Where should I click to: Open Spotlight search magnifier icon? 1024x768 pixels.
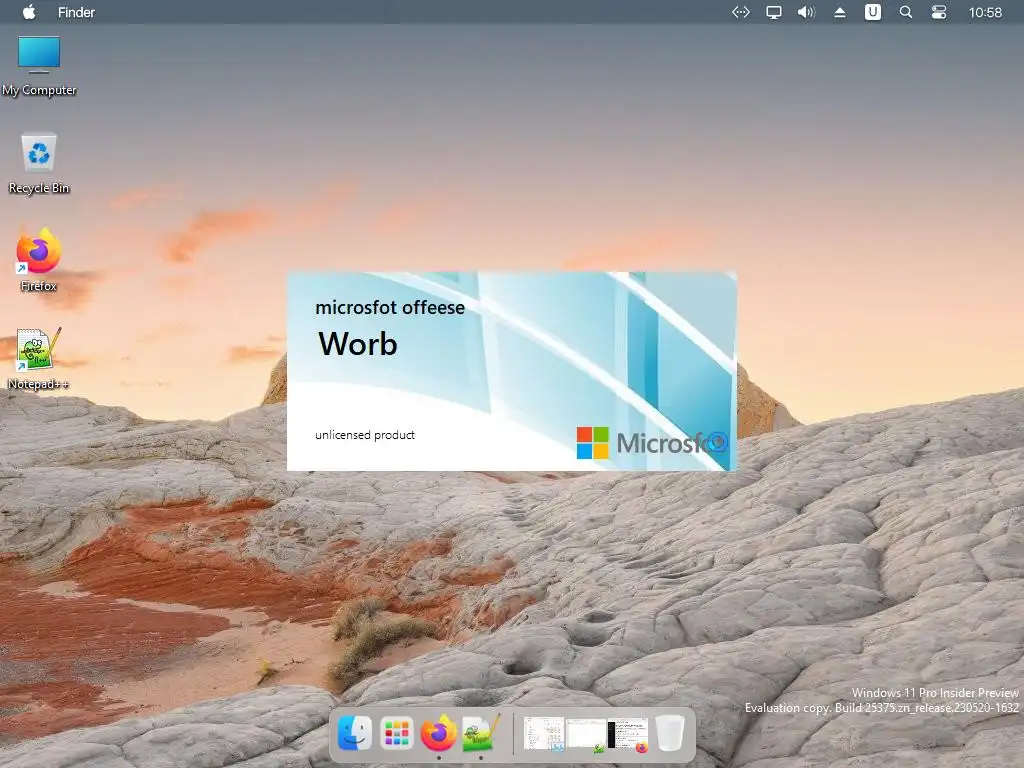tap(906, 12)
